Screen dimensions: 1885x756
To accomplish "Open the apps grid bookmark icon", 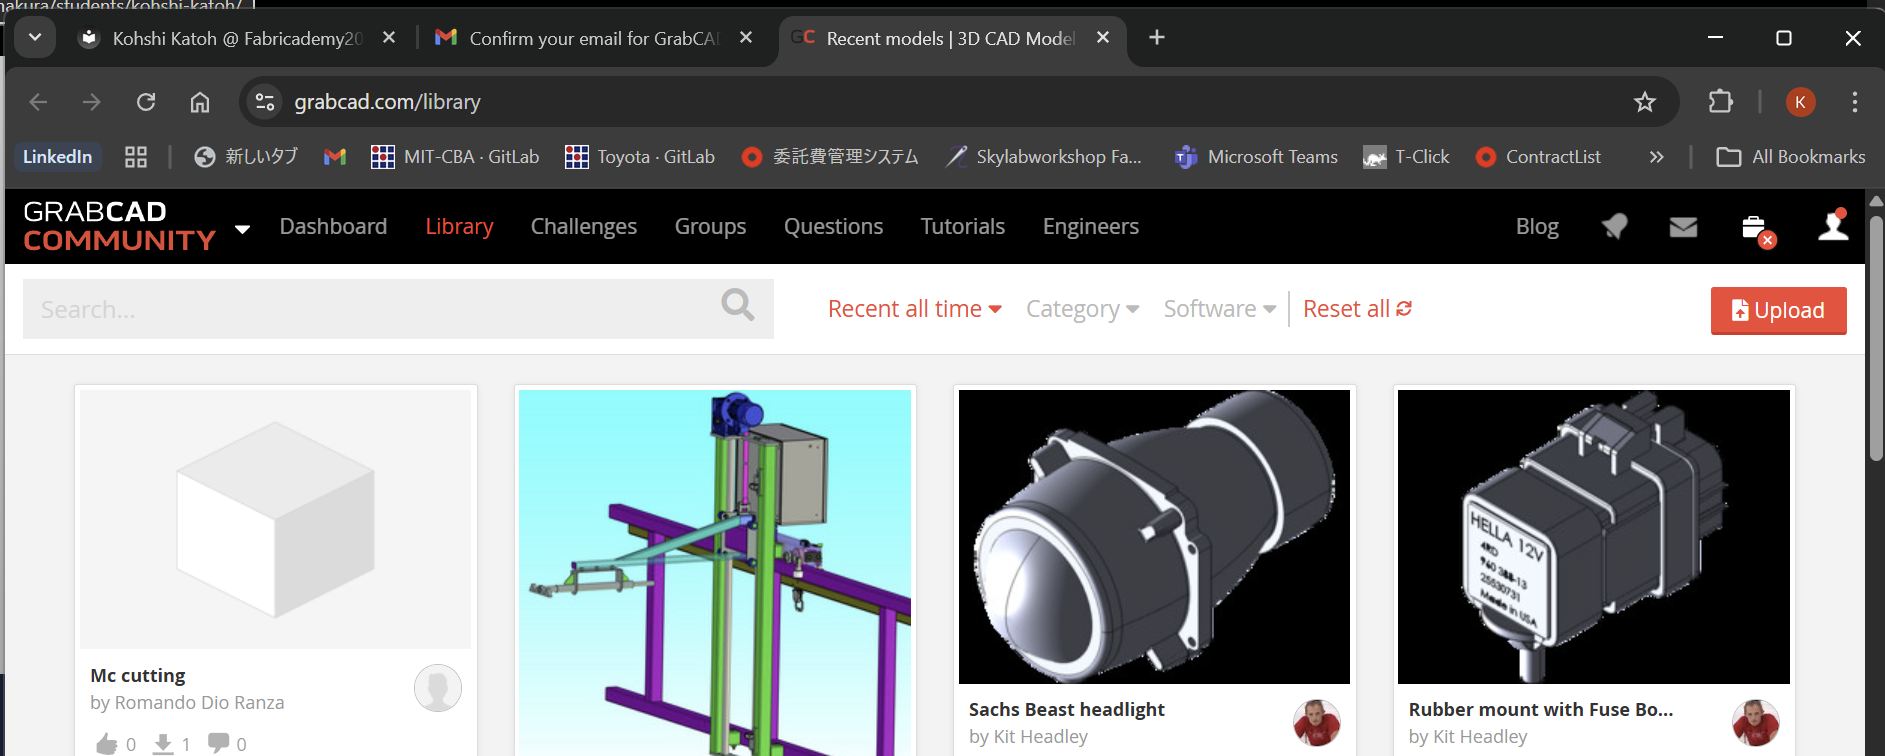I will click(136, 157).
